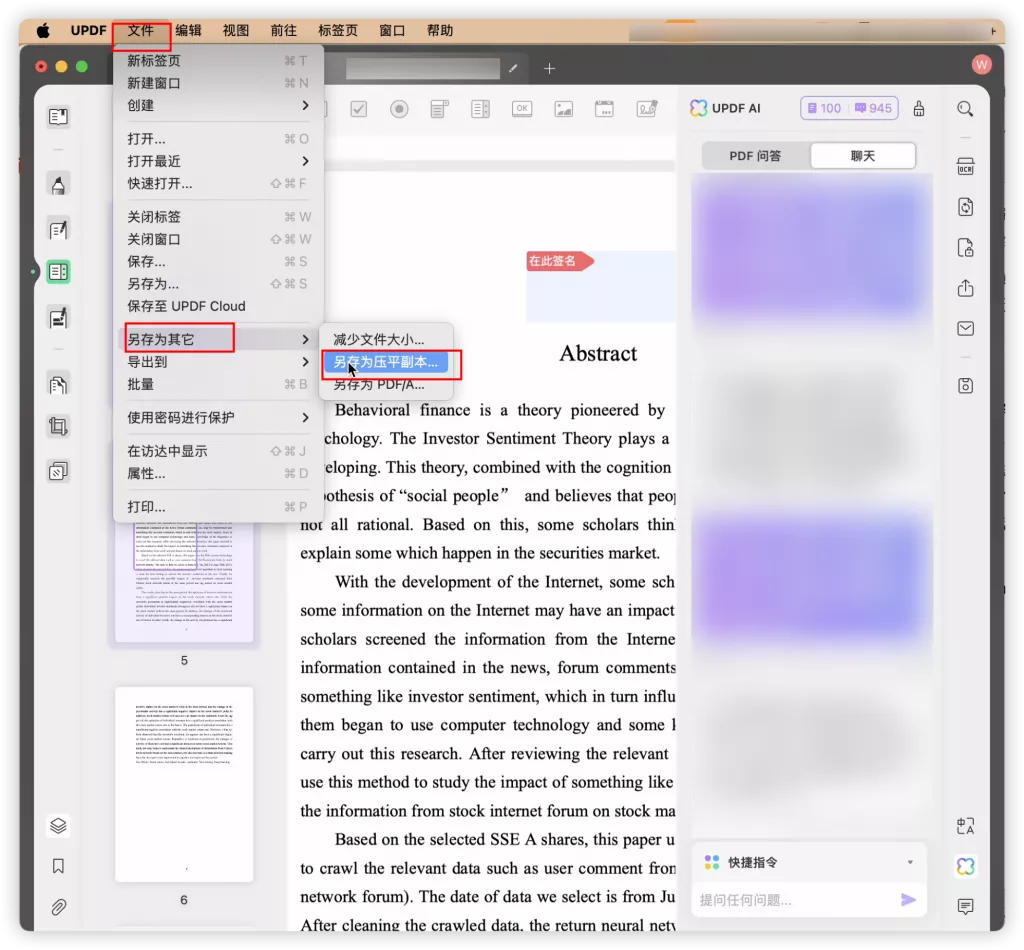The height and width of the screenshot is (950, 1024).
Task: Send file by email envelope icon
Action: coord(965,328)
